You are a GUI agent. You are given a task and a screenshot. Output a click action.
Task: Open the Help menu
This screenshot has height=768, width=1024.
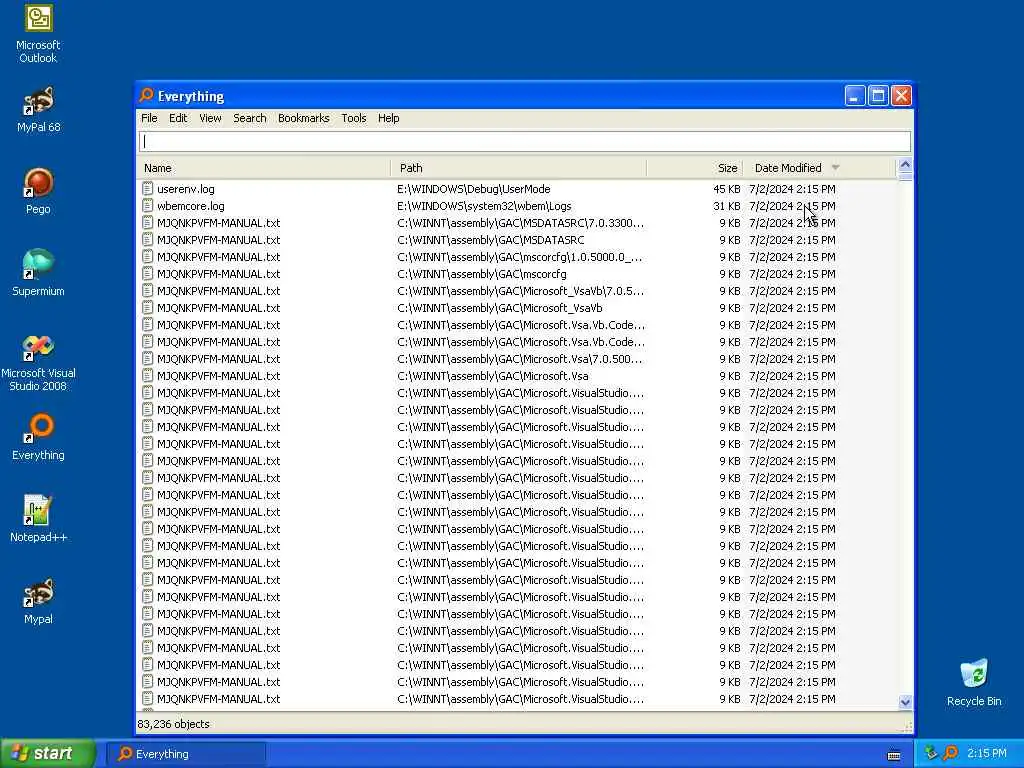click(x=389, y=118)
